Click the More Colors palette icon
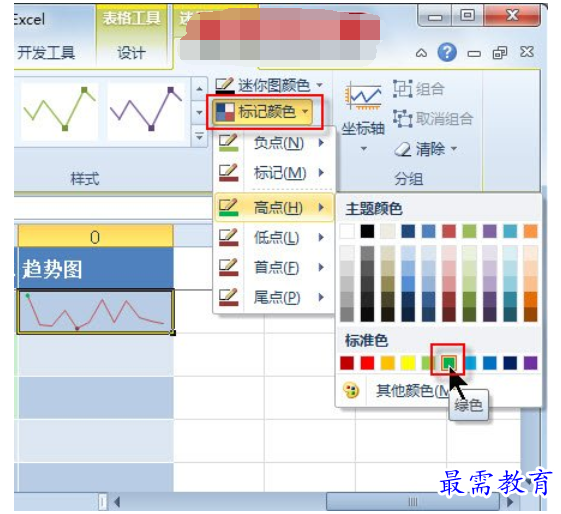561x514 pixels. [x=351, y=391]
